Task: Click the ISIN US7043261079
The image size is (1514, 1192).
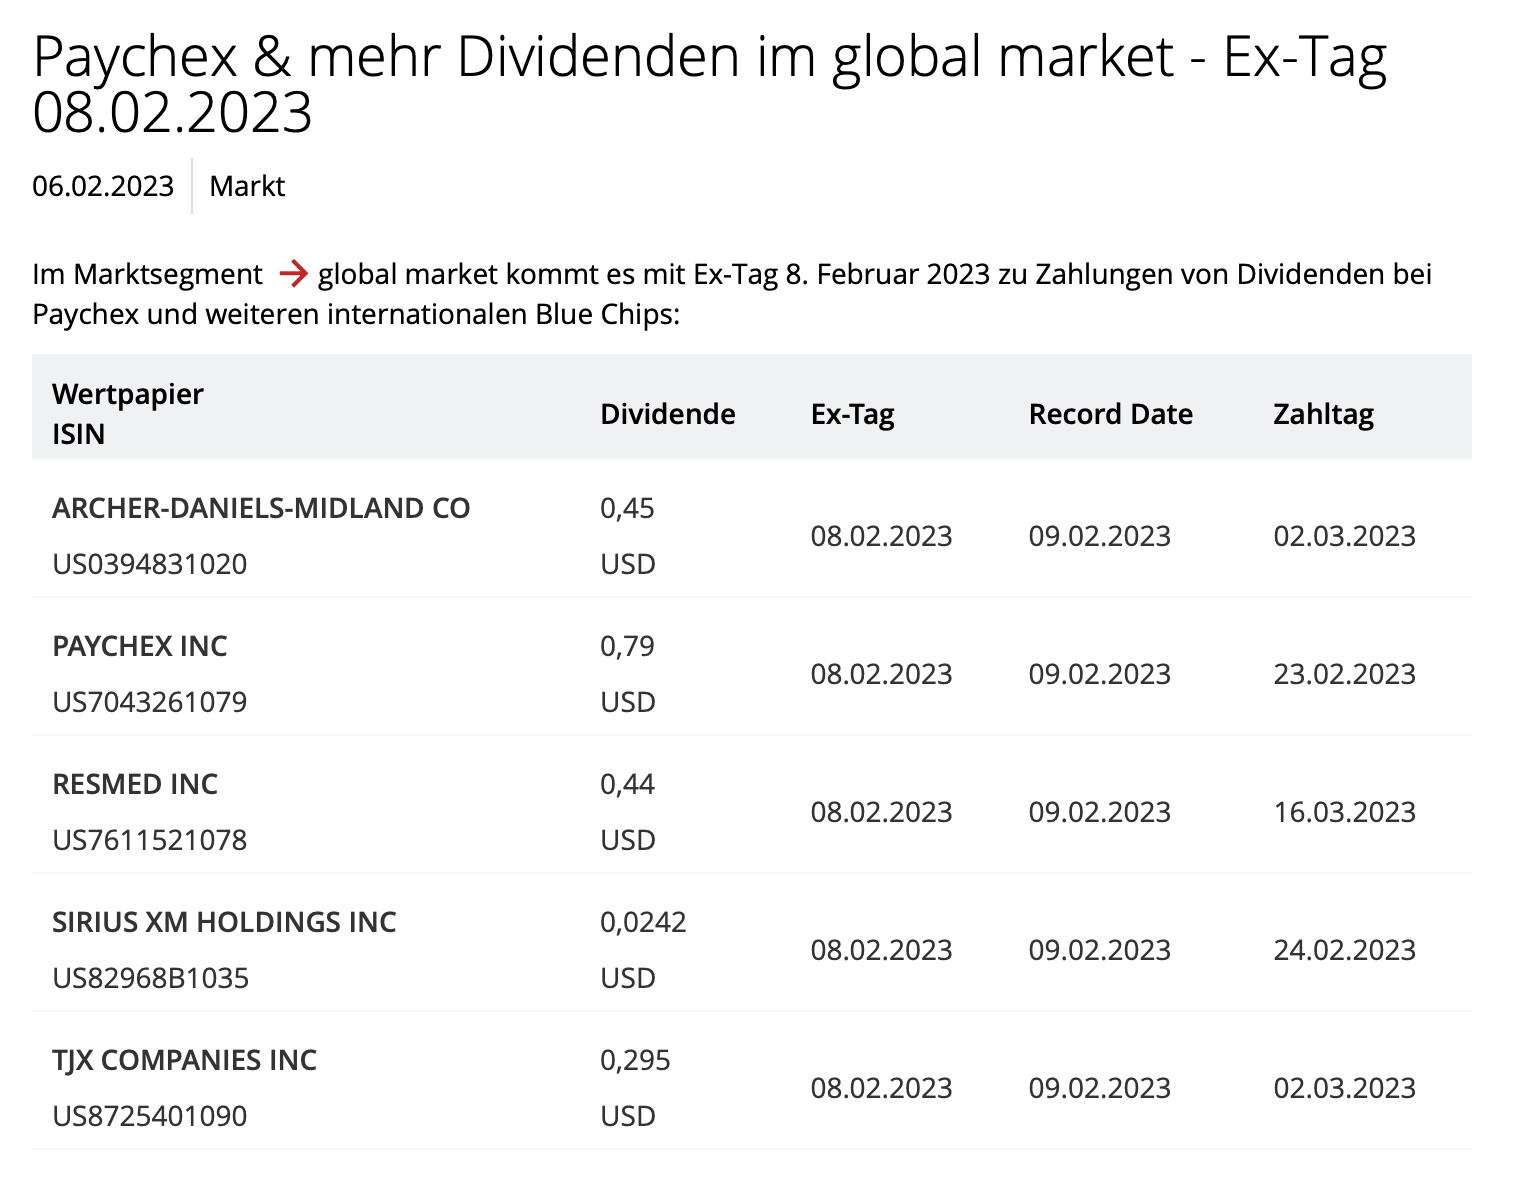Action: 150,702
